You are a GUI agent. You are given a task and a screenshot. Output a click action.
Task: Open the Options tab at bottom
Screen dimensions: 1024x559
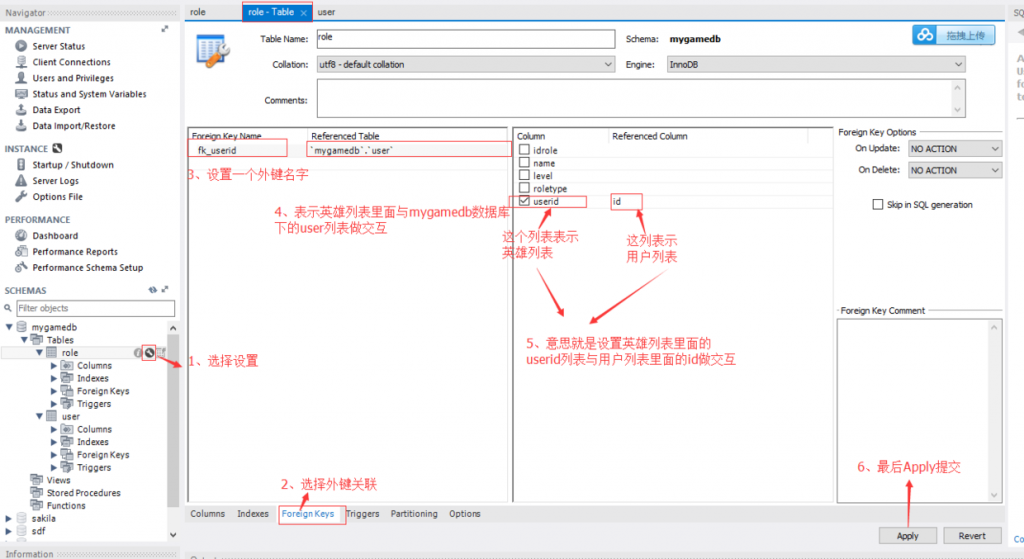[464, 514]
